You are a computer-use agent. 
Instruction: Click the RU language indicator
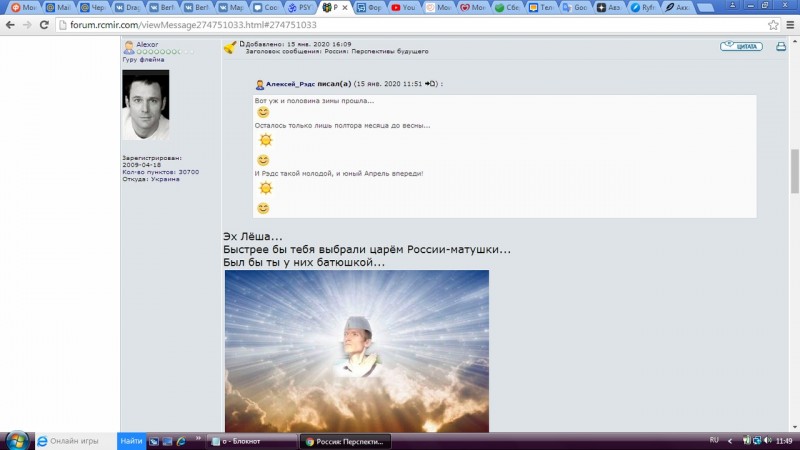click(714, 440)
